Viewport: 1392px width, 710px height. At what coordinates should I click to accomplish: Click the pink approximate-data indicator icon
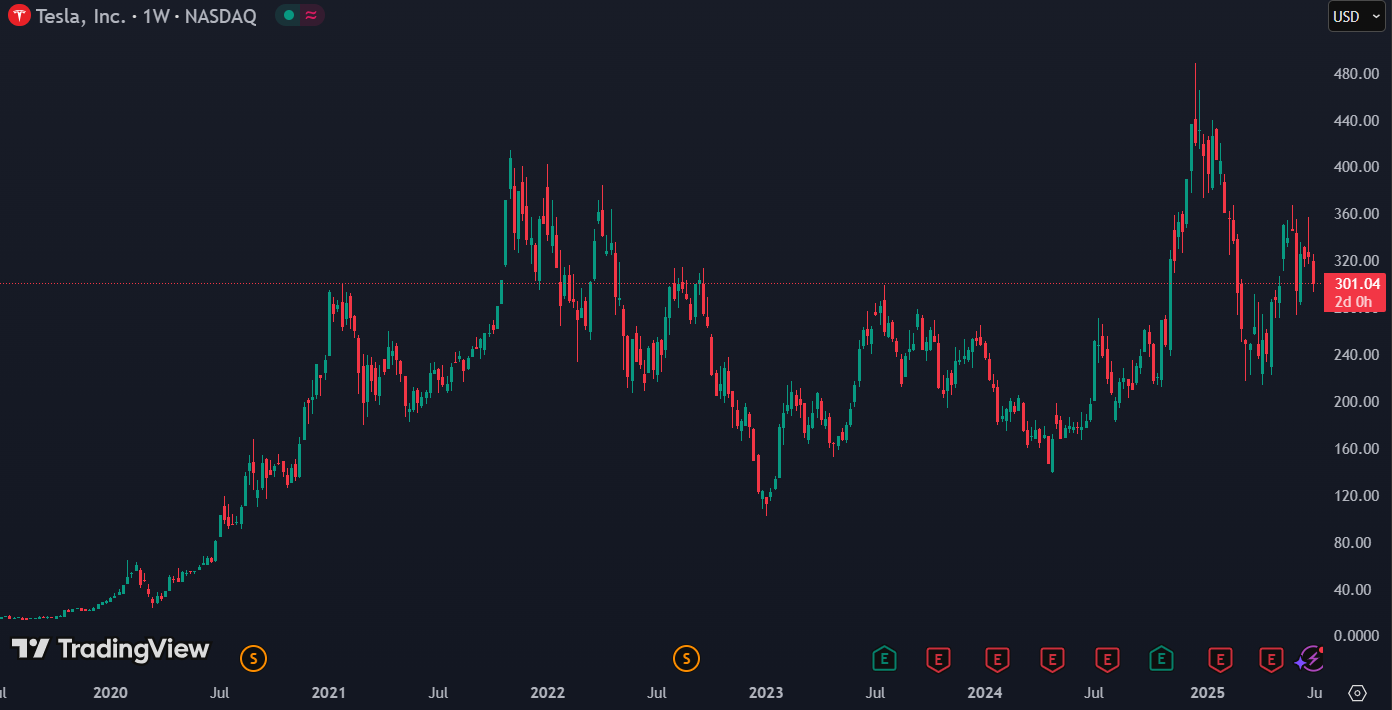(312, 16)
